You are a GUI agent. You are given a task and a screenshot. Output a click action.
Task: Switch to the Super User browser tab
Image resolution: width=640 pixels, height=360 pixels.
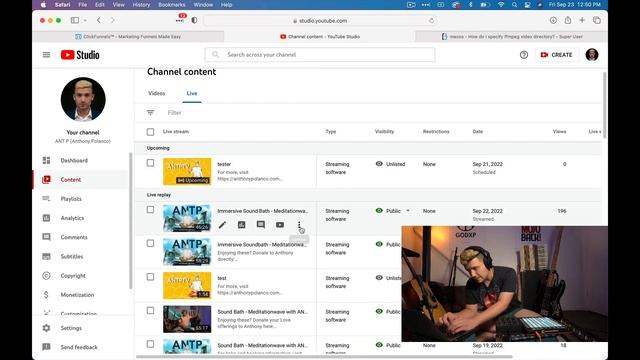(512, 37)
